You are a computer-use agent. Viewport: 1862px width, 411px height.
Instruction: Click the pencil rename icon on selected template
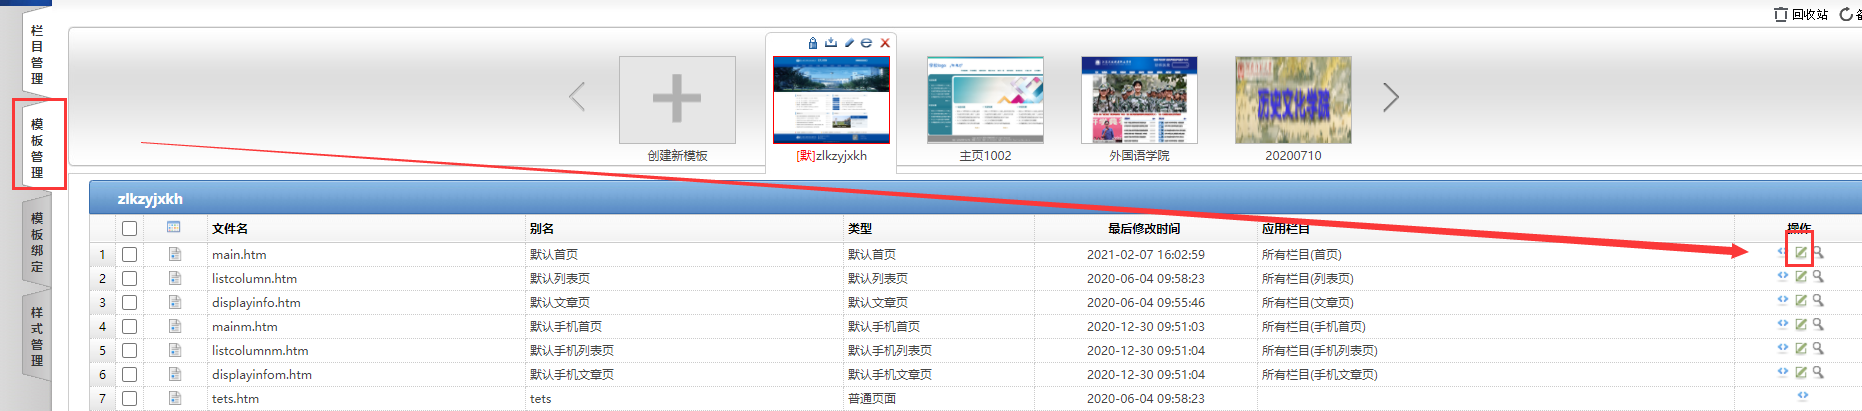point(849,43)
